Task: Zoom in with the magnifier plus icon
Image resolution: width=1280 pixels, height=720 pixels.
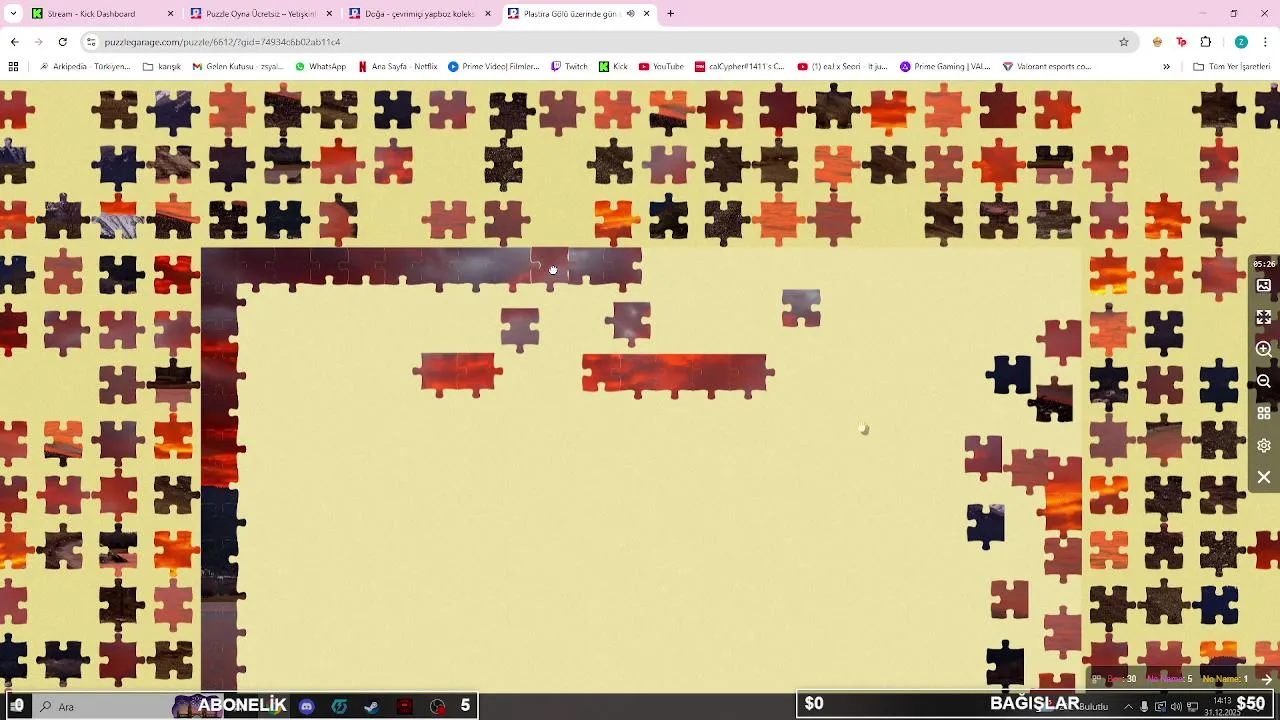Action: click(x=1264, y=349)
